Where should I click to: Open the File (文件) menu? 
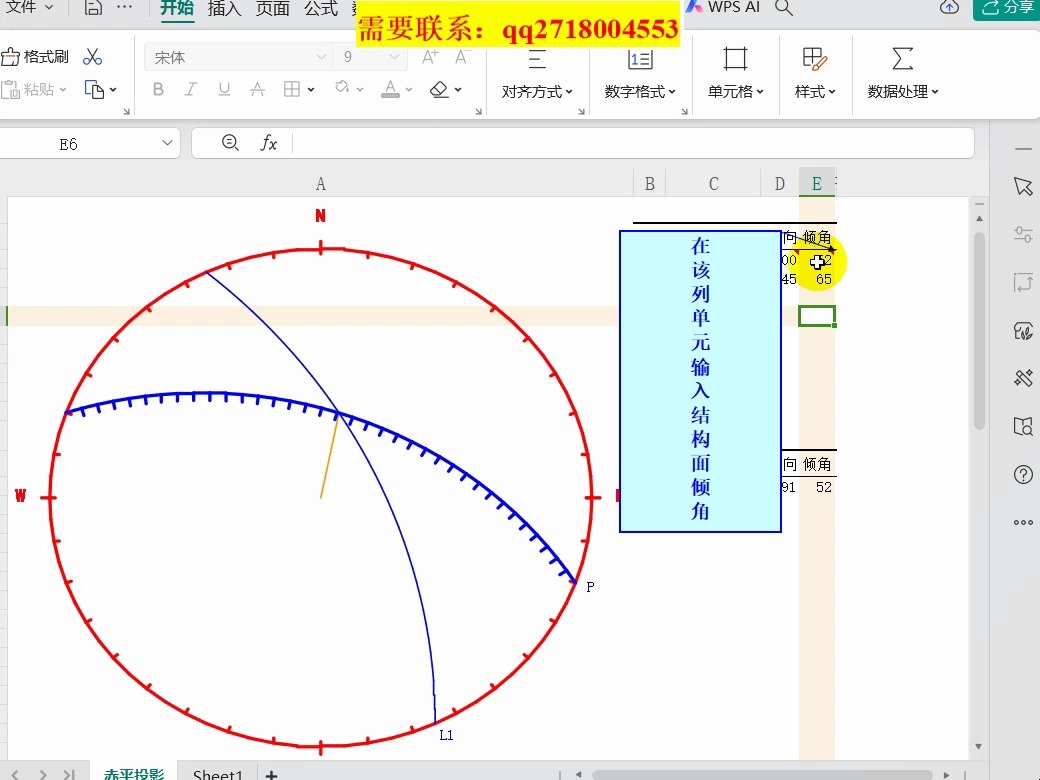tap(28, 7)
